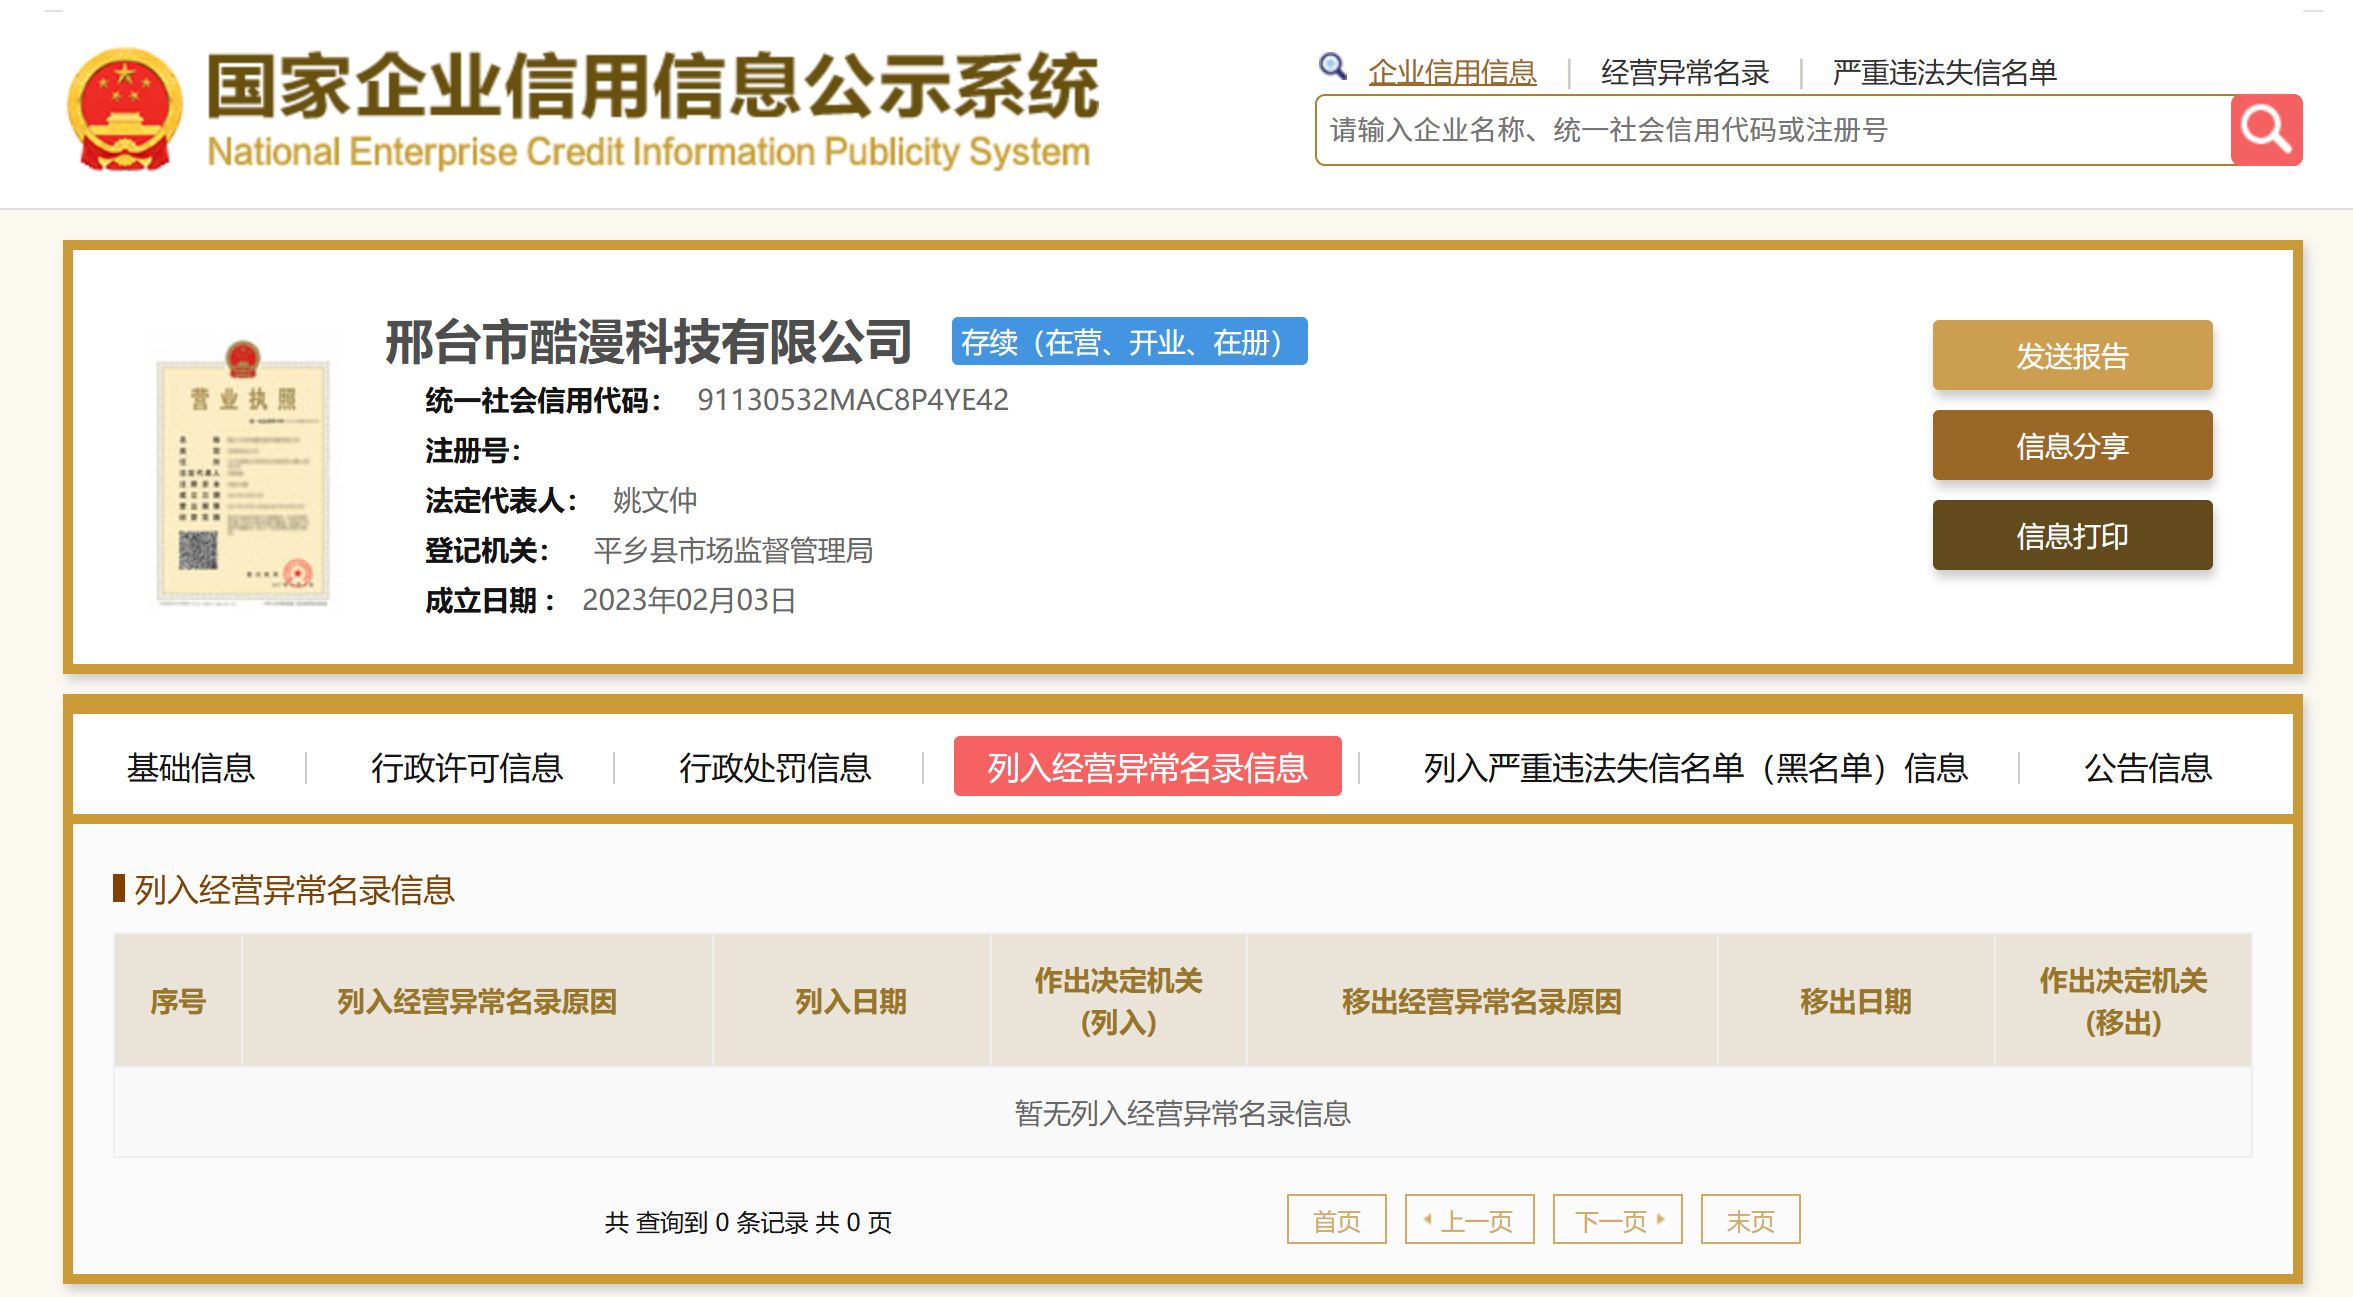Image resolution: width=2353 pixels, height=1297 pixels.
Task: Click registration authority 平乡县市场监督管理局
Action: (733, 550)
